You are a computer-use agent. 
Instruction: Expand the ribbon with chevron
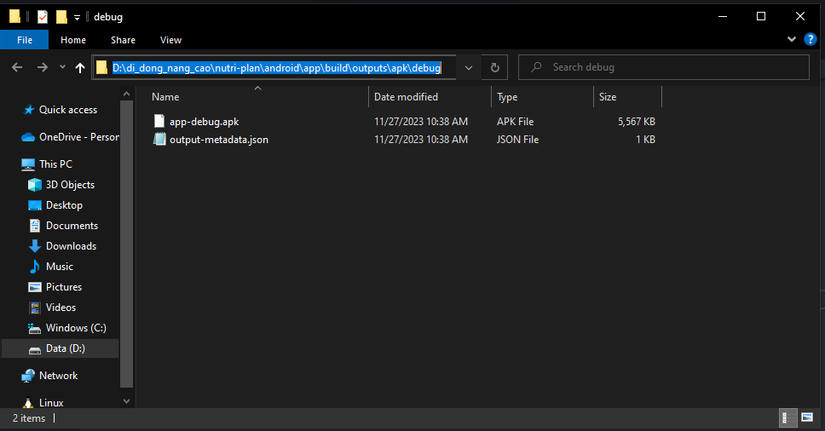coord(791,39)
